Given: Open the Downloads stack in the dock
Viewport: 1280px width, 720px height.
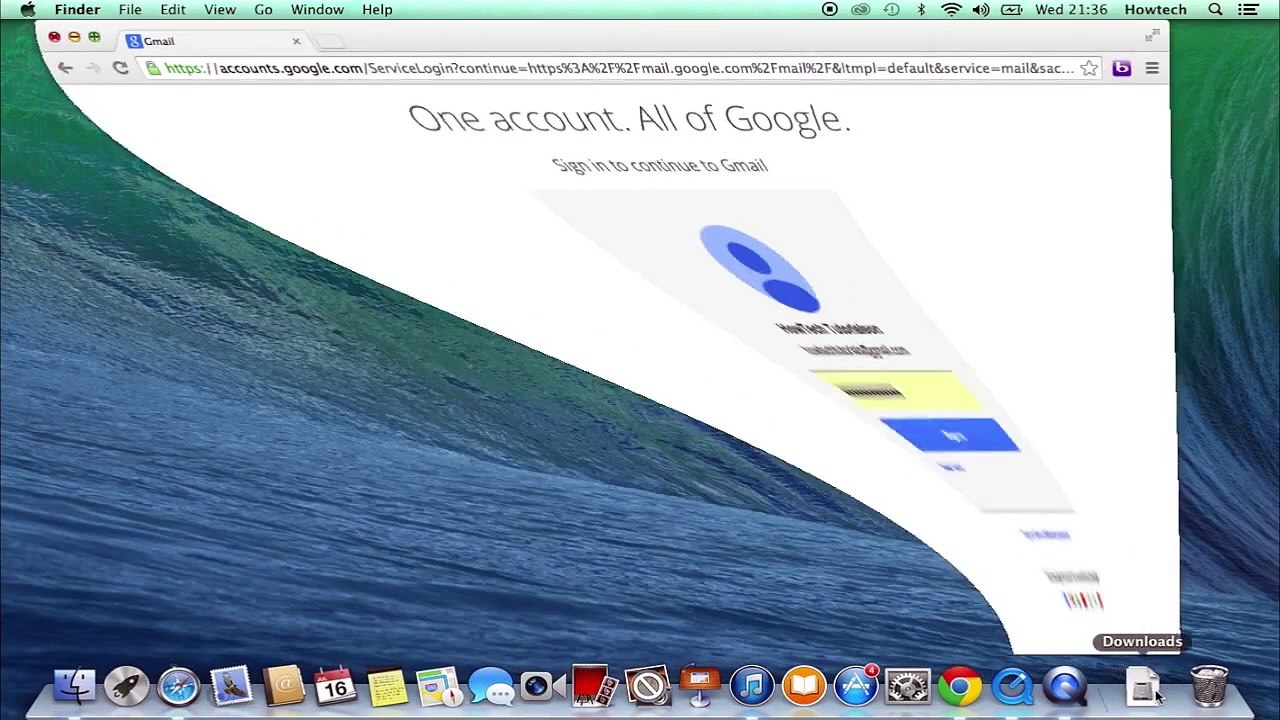Looking at the screenshot, I should tap(1143, 687).
